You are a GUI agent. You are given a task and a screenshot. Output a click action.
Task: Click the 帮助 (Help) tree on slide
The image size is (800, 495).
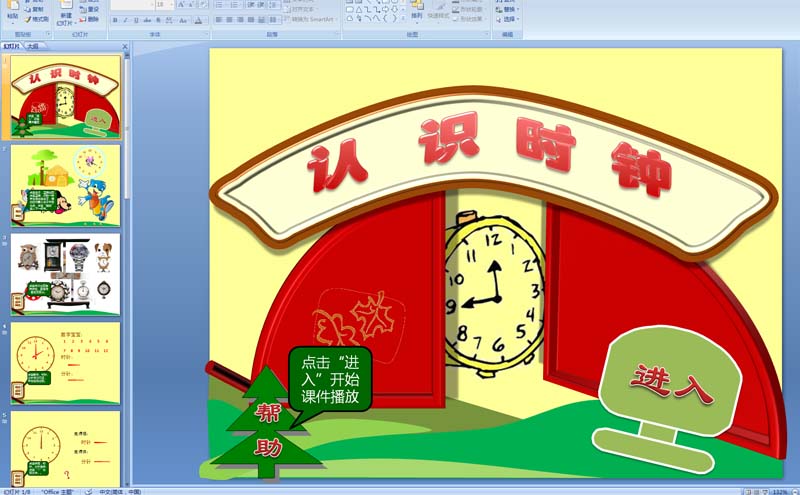point(267,428)
